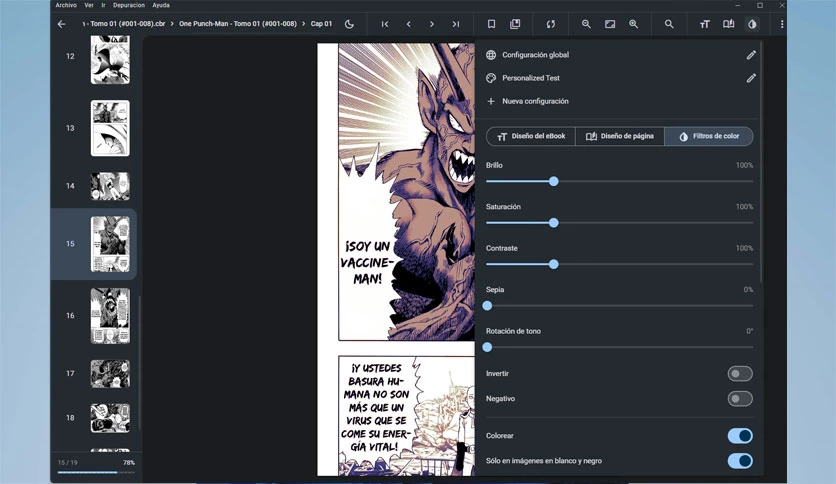Open page 13 thumbnail
The height and width of the screenshot is (484, 836).
110,128
